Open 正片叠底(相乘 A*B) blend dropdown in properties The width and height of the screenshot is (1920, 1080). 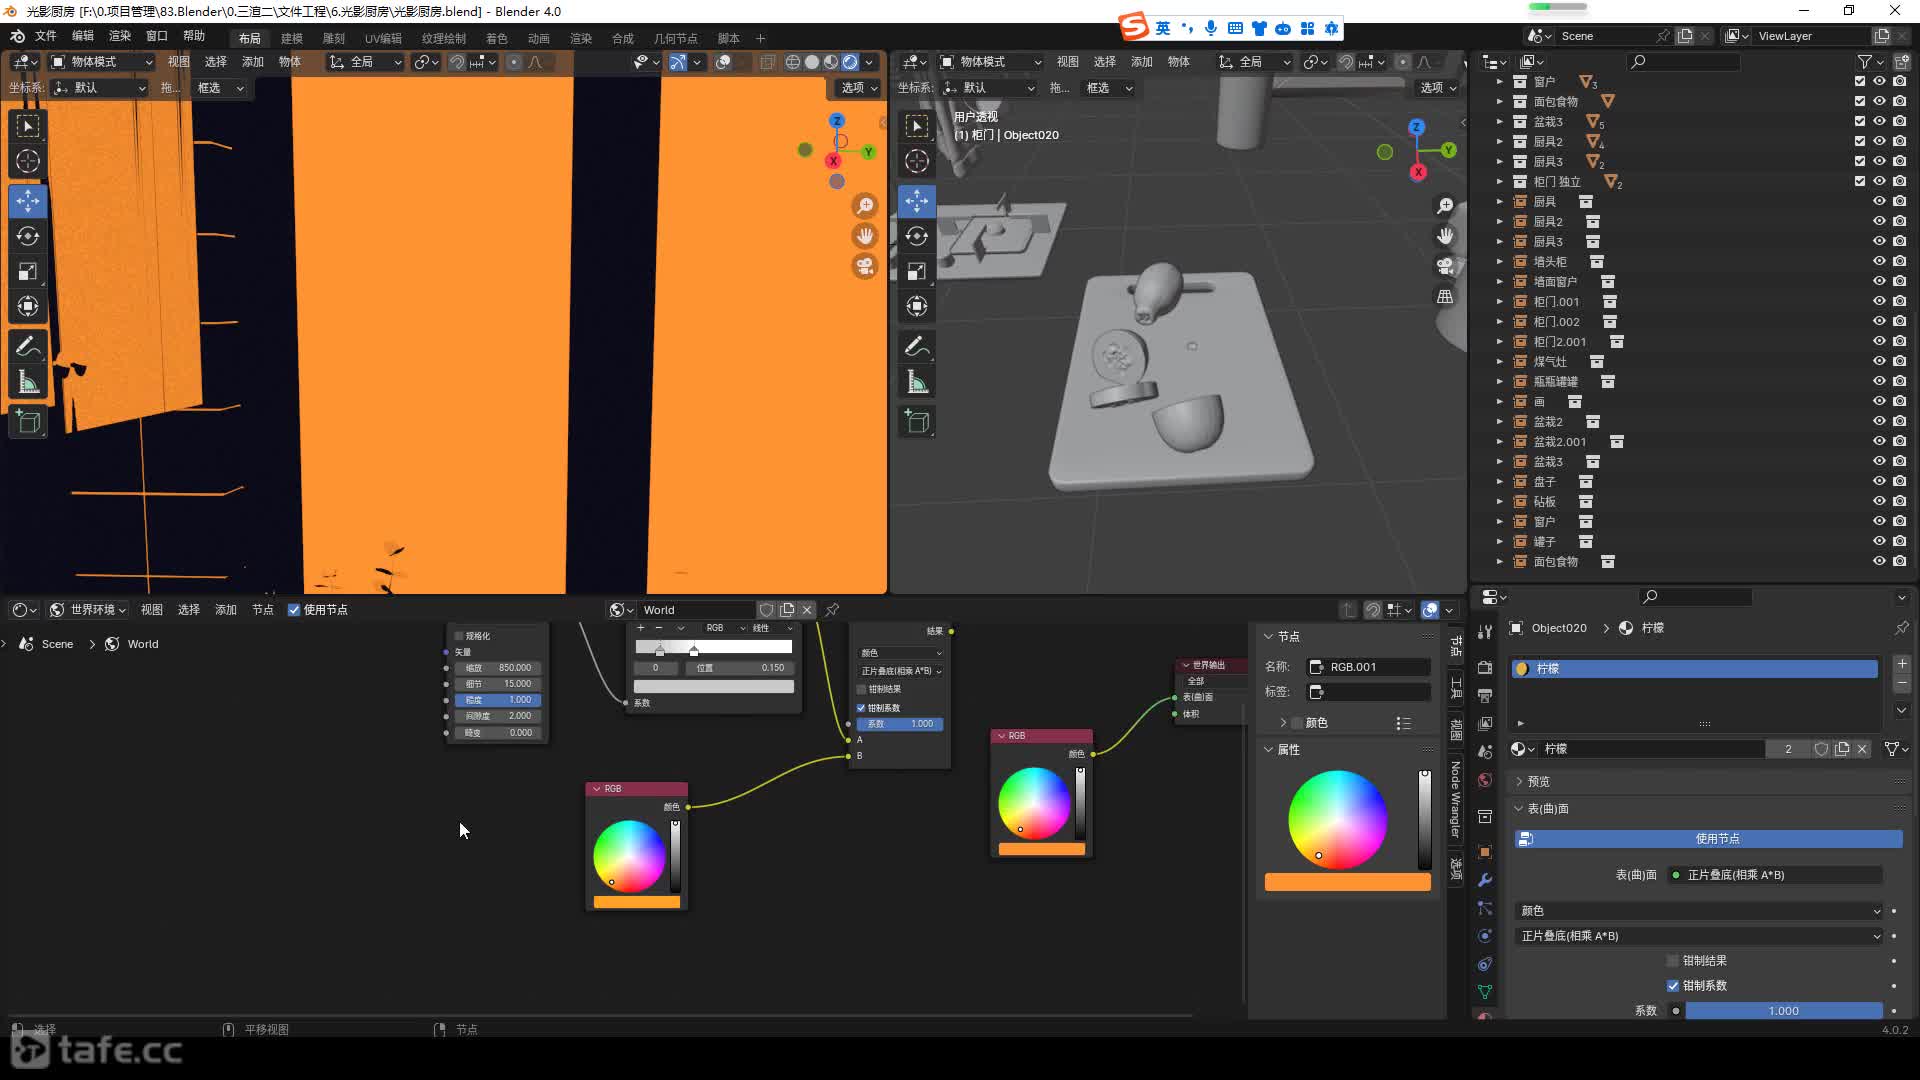tap(1700, 936)
